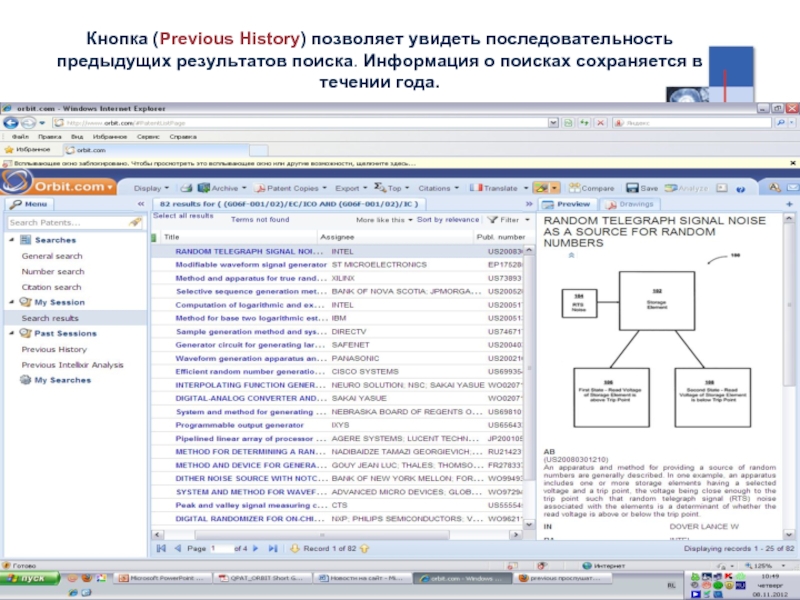800x600 pixels.
Task: Click the next record up-arrow icon
Action: point(364,548)
